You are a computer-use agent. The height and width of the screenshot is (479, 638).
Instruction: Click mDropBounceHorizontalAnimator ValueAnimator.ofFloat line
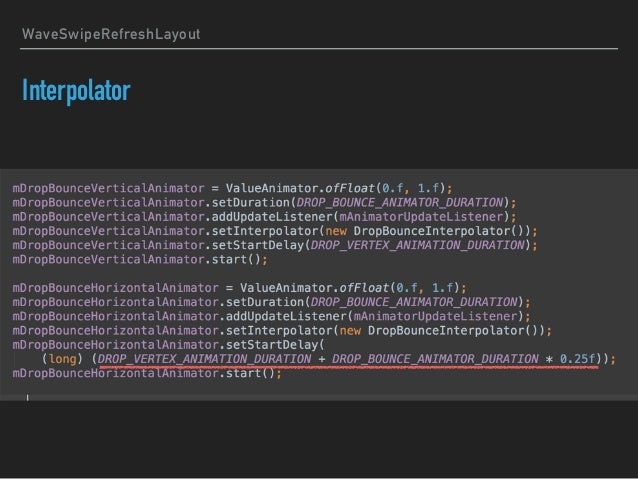(239, 288)
